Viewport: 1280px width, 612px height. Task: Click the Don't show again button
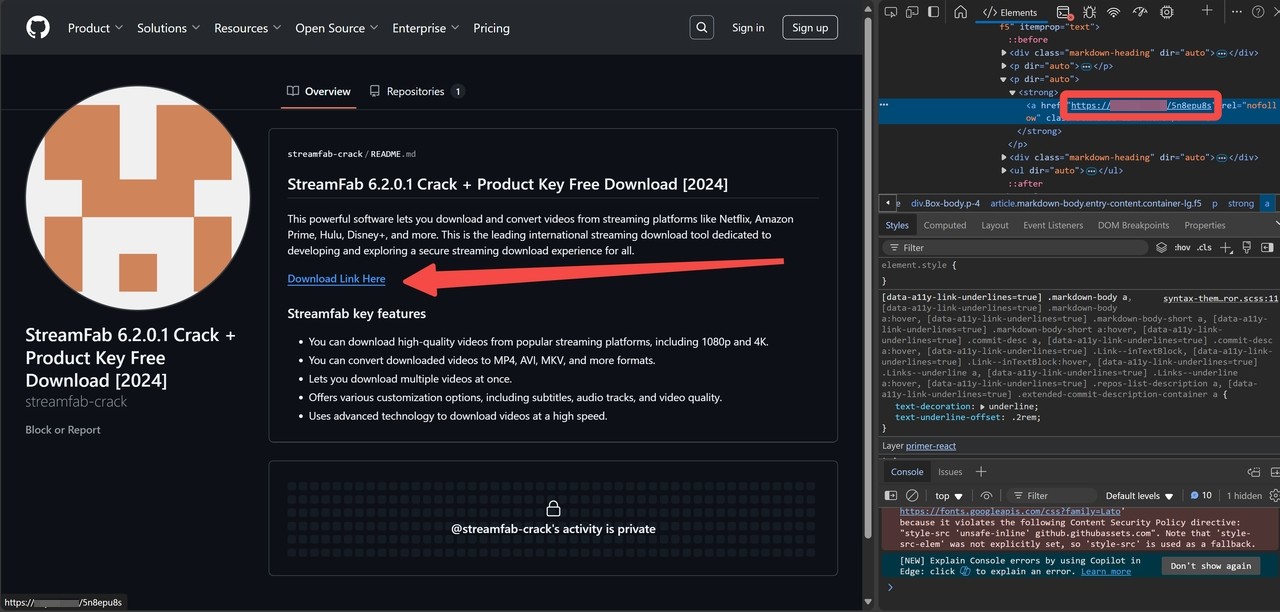tap(1211, 566)
